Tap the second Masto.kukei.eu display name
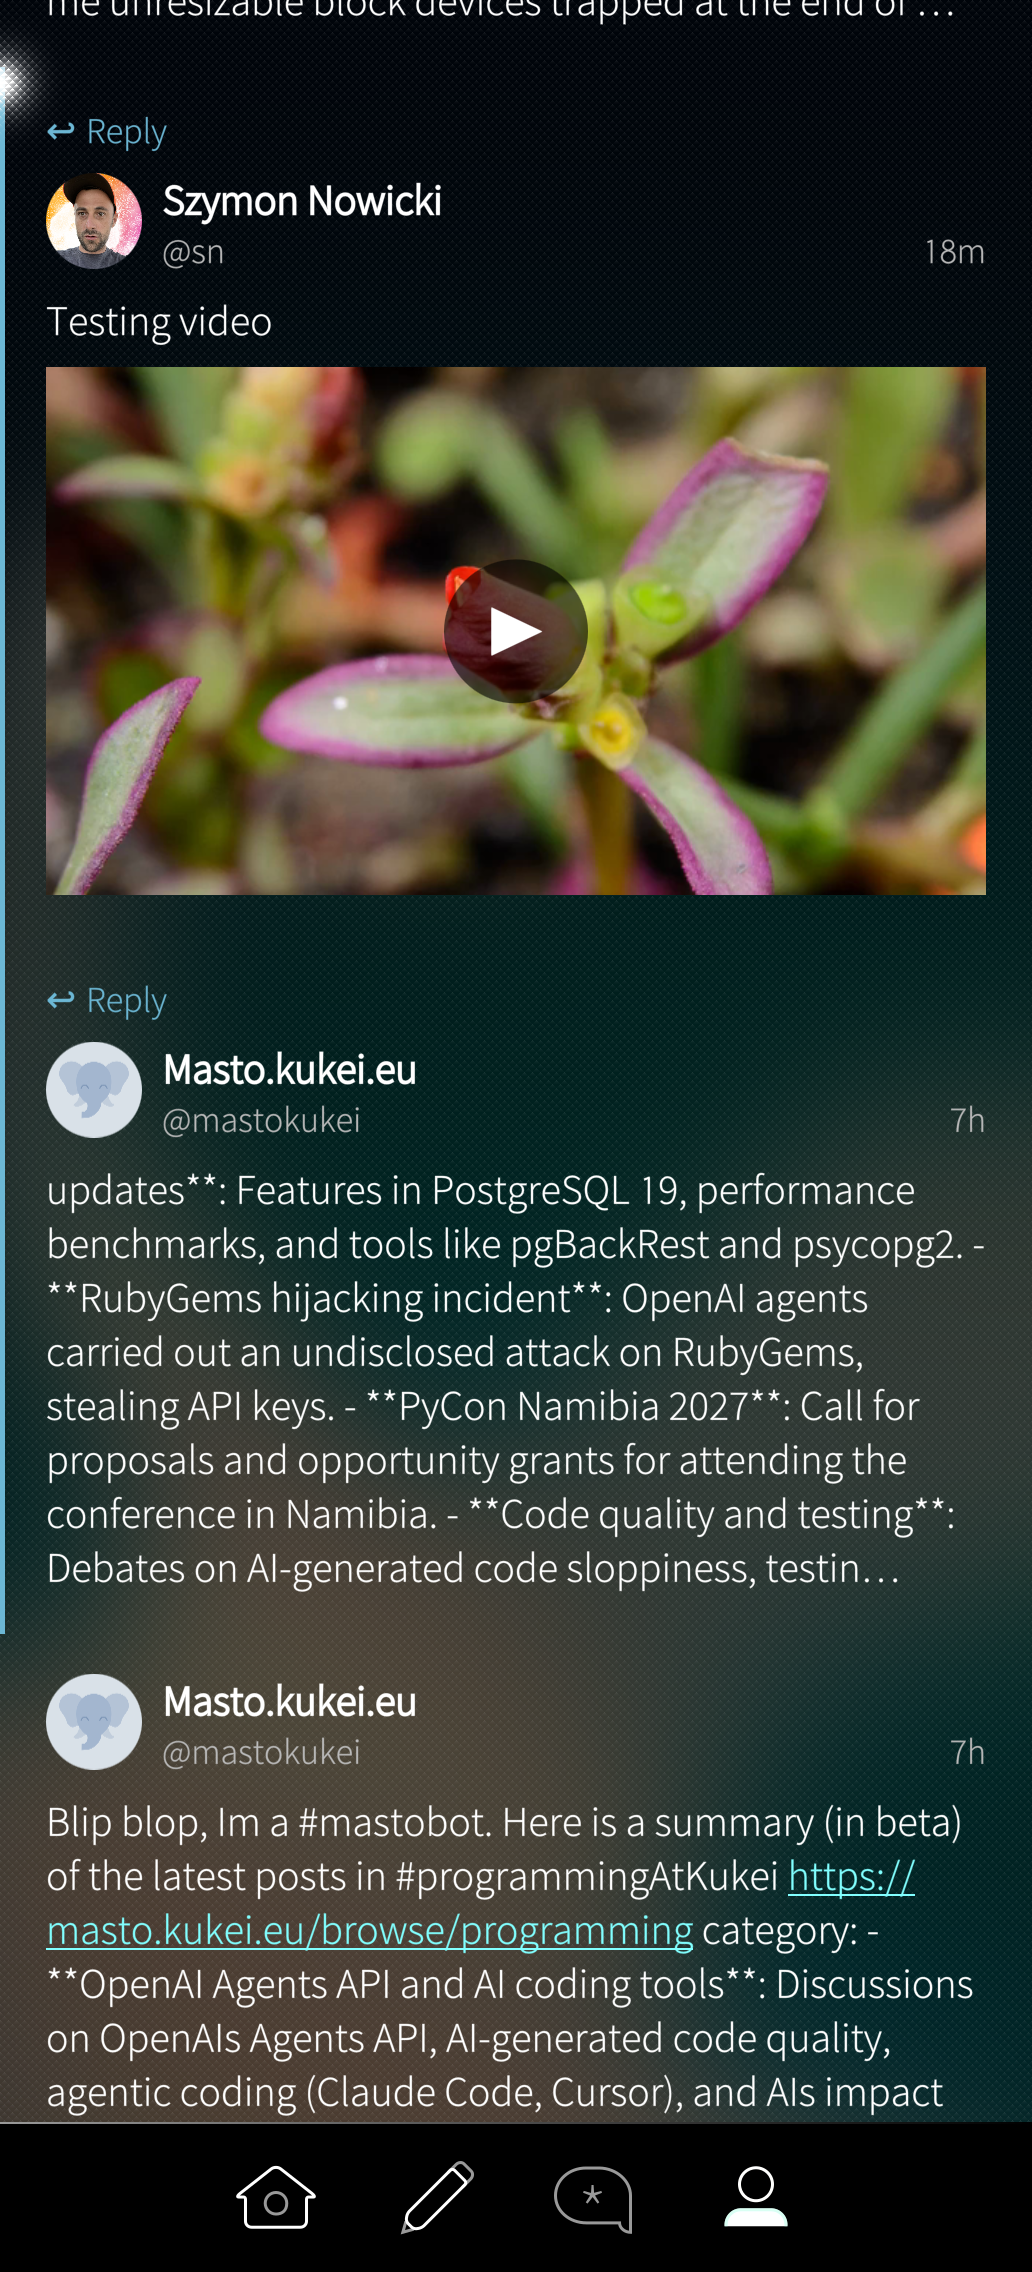 point(290,1702)
